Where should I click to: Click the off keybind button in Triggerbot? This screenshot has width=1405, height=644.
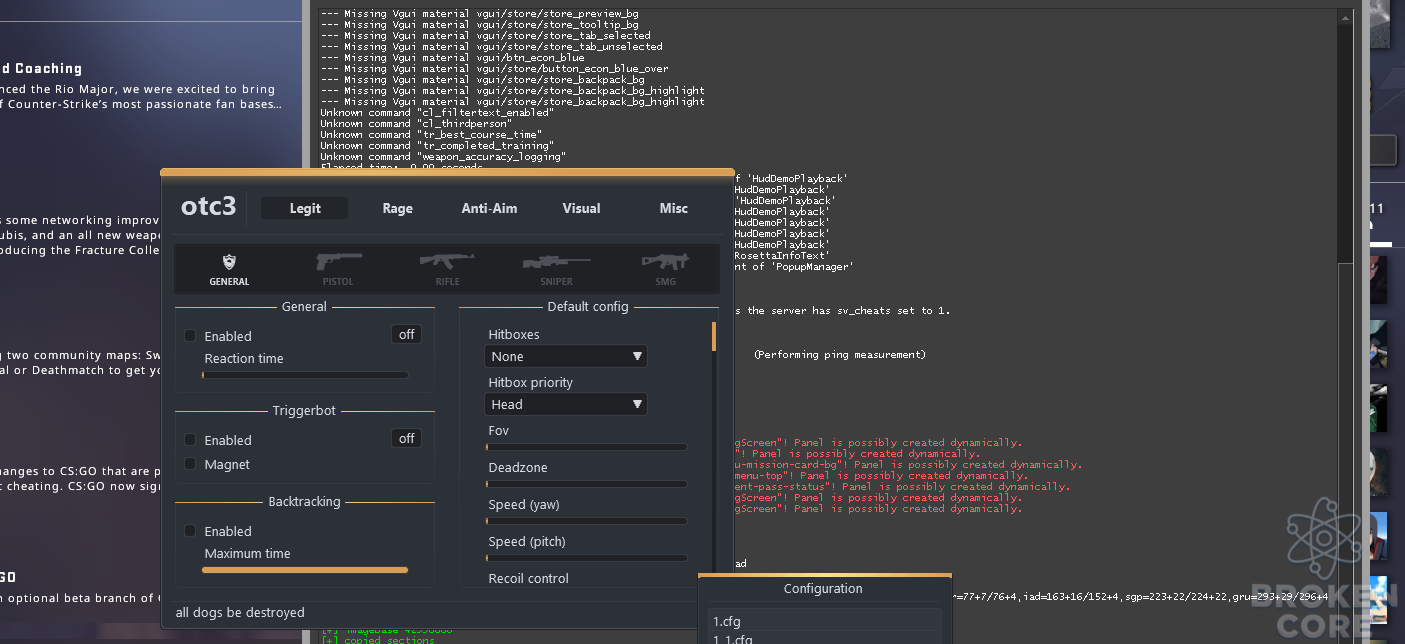coord(407,439)
